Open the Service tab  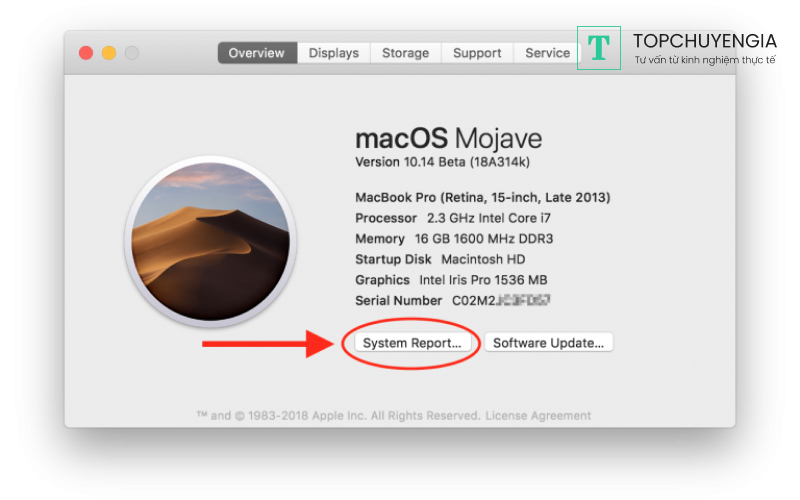coord(547,53)
